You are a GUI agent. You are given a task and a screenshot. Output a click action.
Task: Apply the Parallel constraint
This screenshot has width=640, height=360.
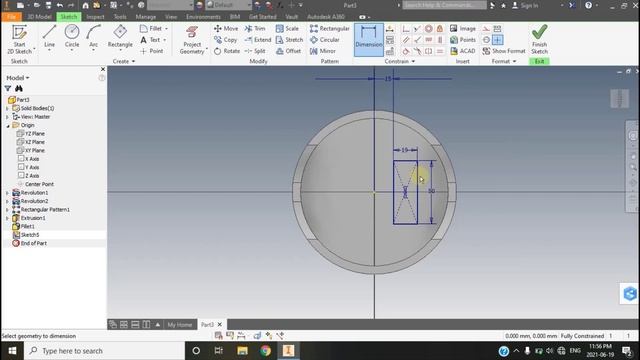[406, 40]
